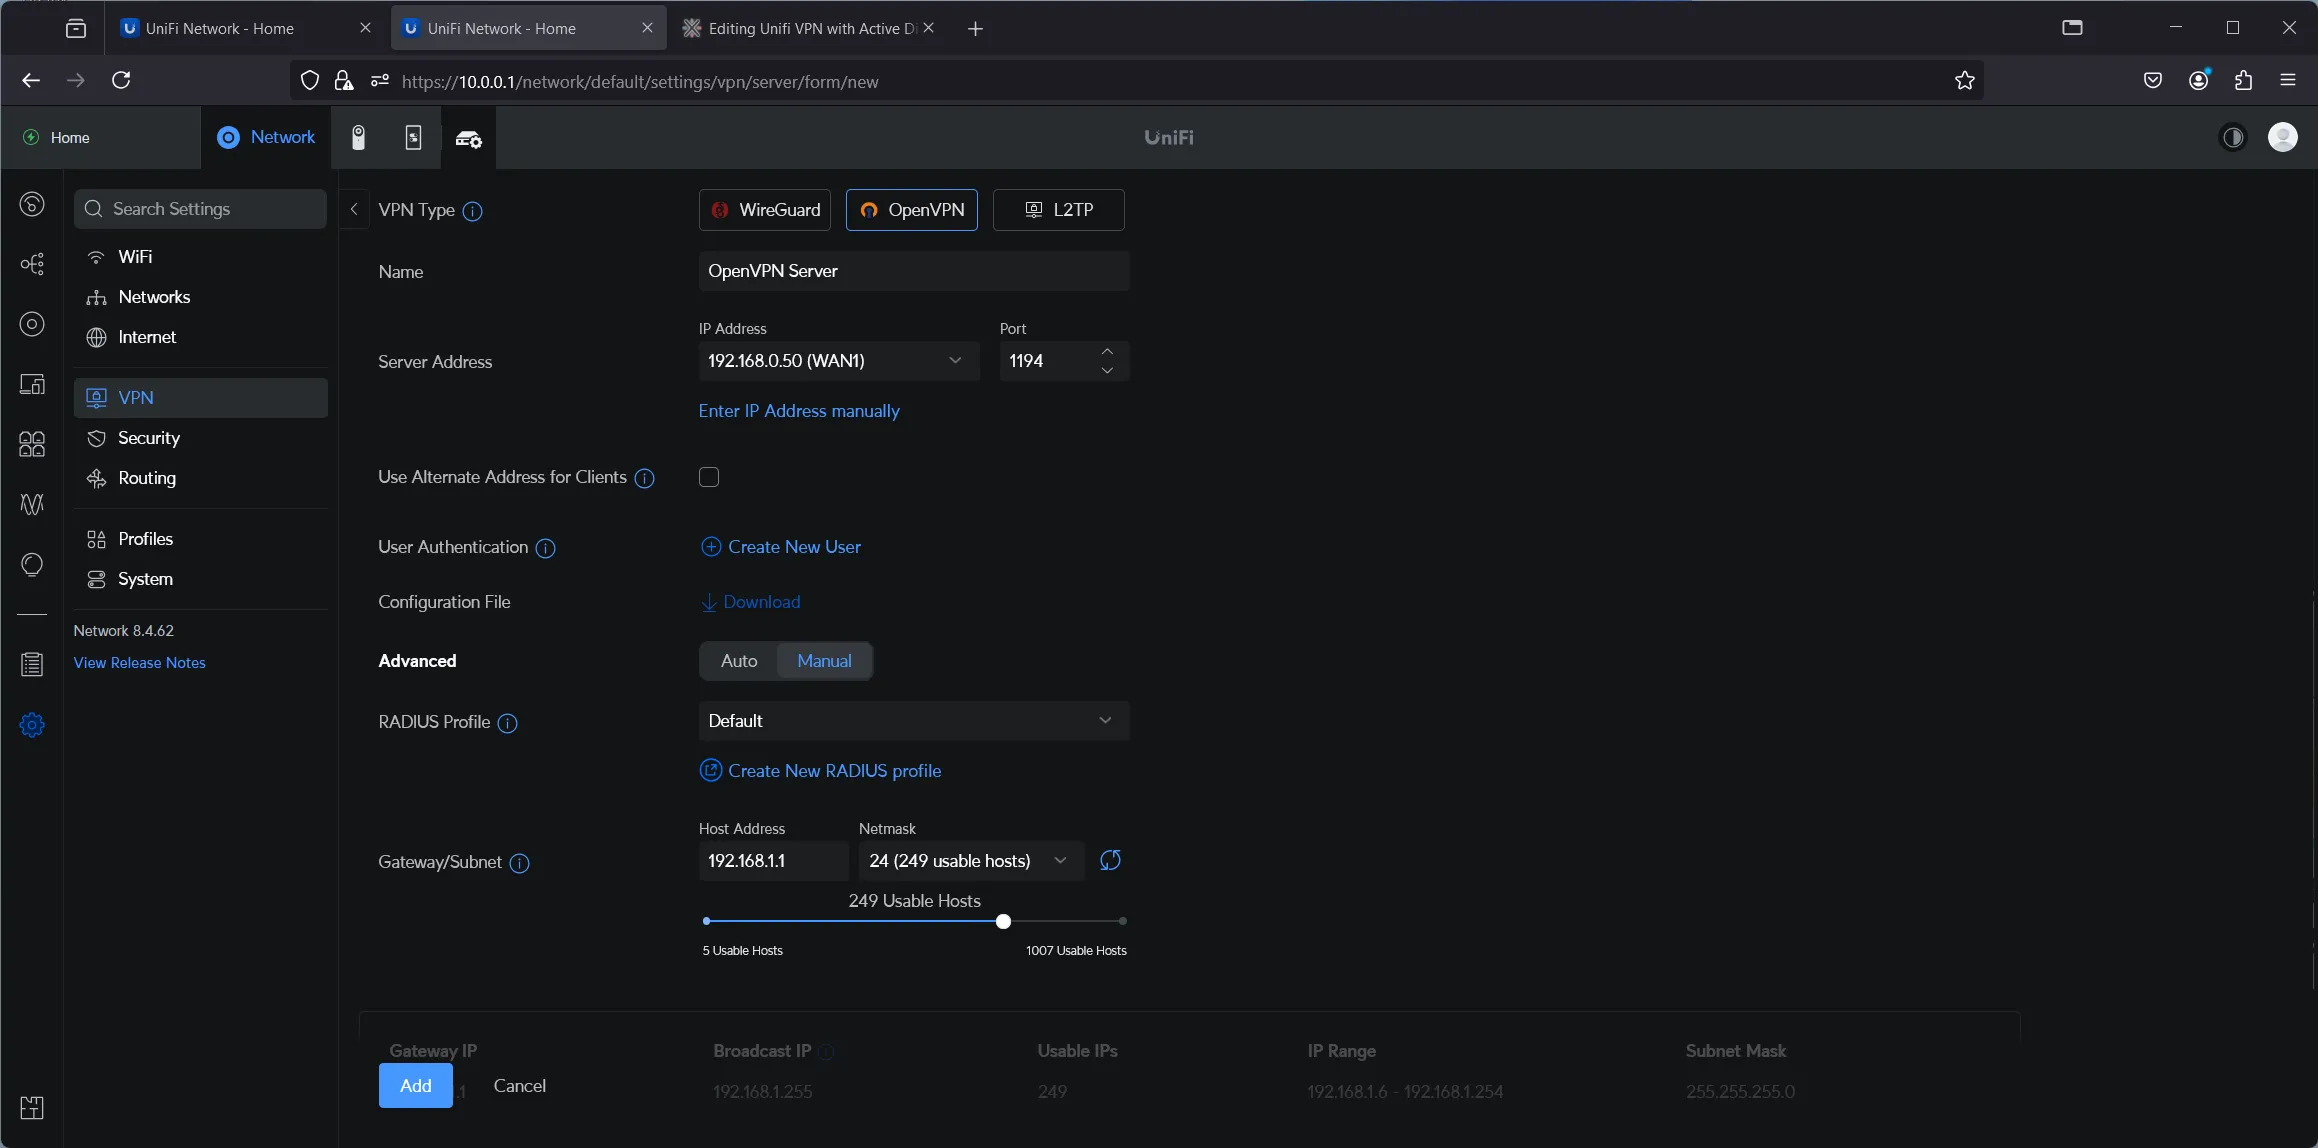
Task: Reload the browser page
Action: coord(121,80)
